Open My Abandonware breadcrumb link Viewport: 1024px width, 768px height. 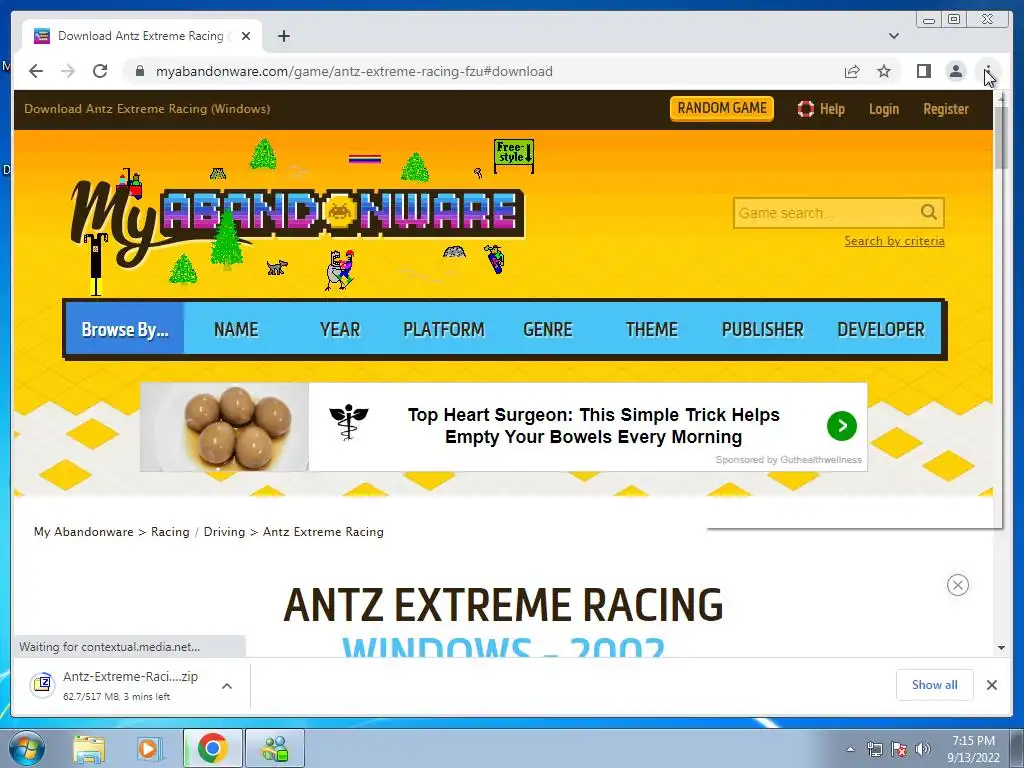coord(84,532)
